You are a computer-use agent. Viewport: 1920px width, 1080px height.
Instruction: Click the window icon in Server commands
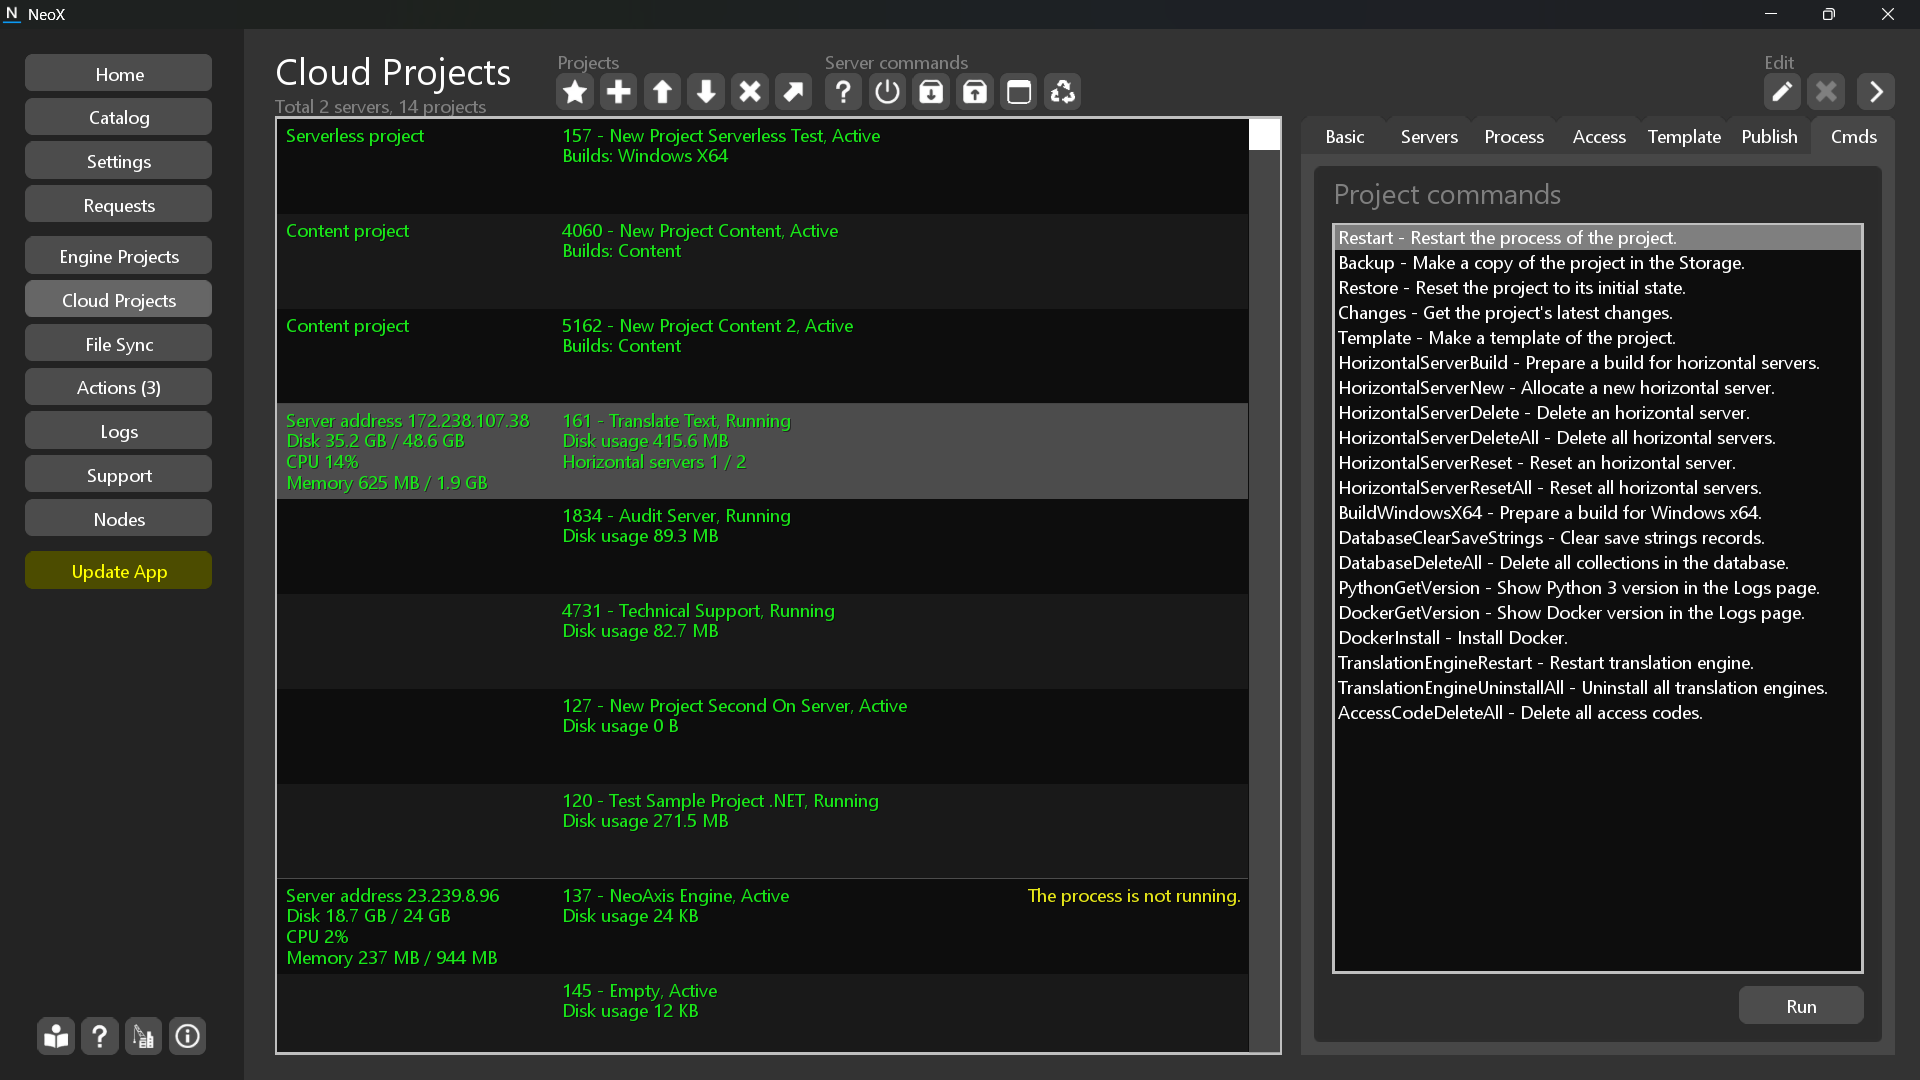(x=1018, y=92)
